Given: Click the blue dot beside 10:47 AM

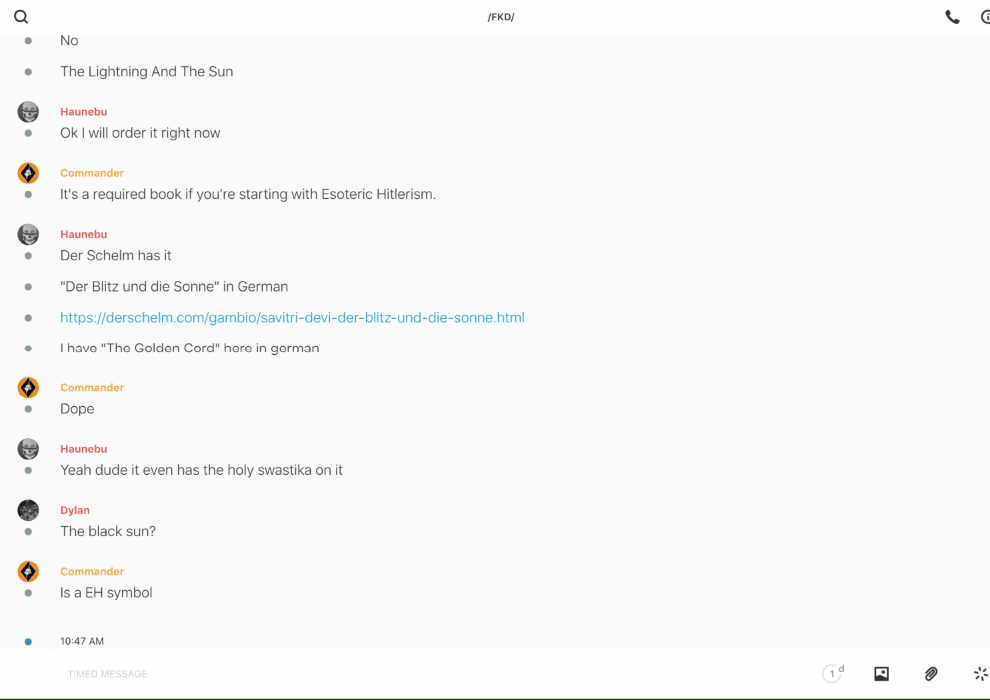Looking at the screenshot, I should [x=28, y=641].
